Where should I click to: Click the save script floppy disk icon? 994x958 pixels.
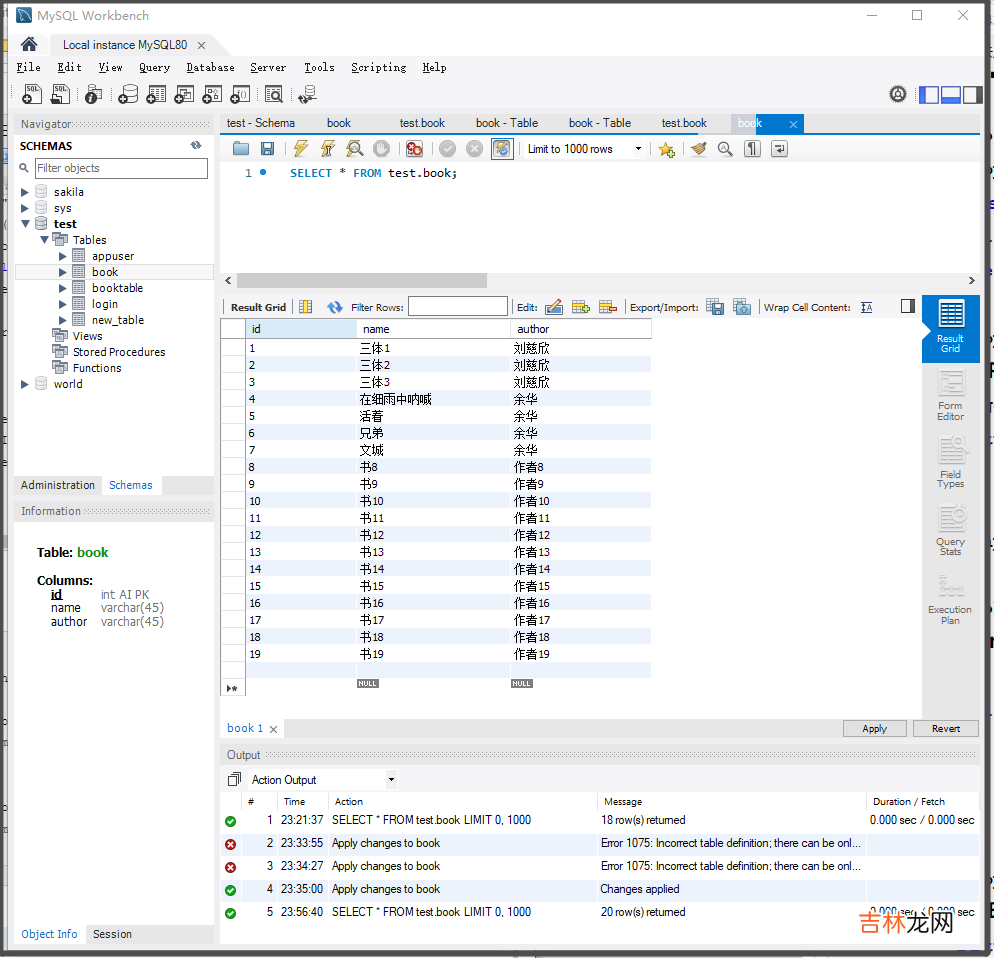[267, 149]
